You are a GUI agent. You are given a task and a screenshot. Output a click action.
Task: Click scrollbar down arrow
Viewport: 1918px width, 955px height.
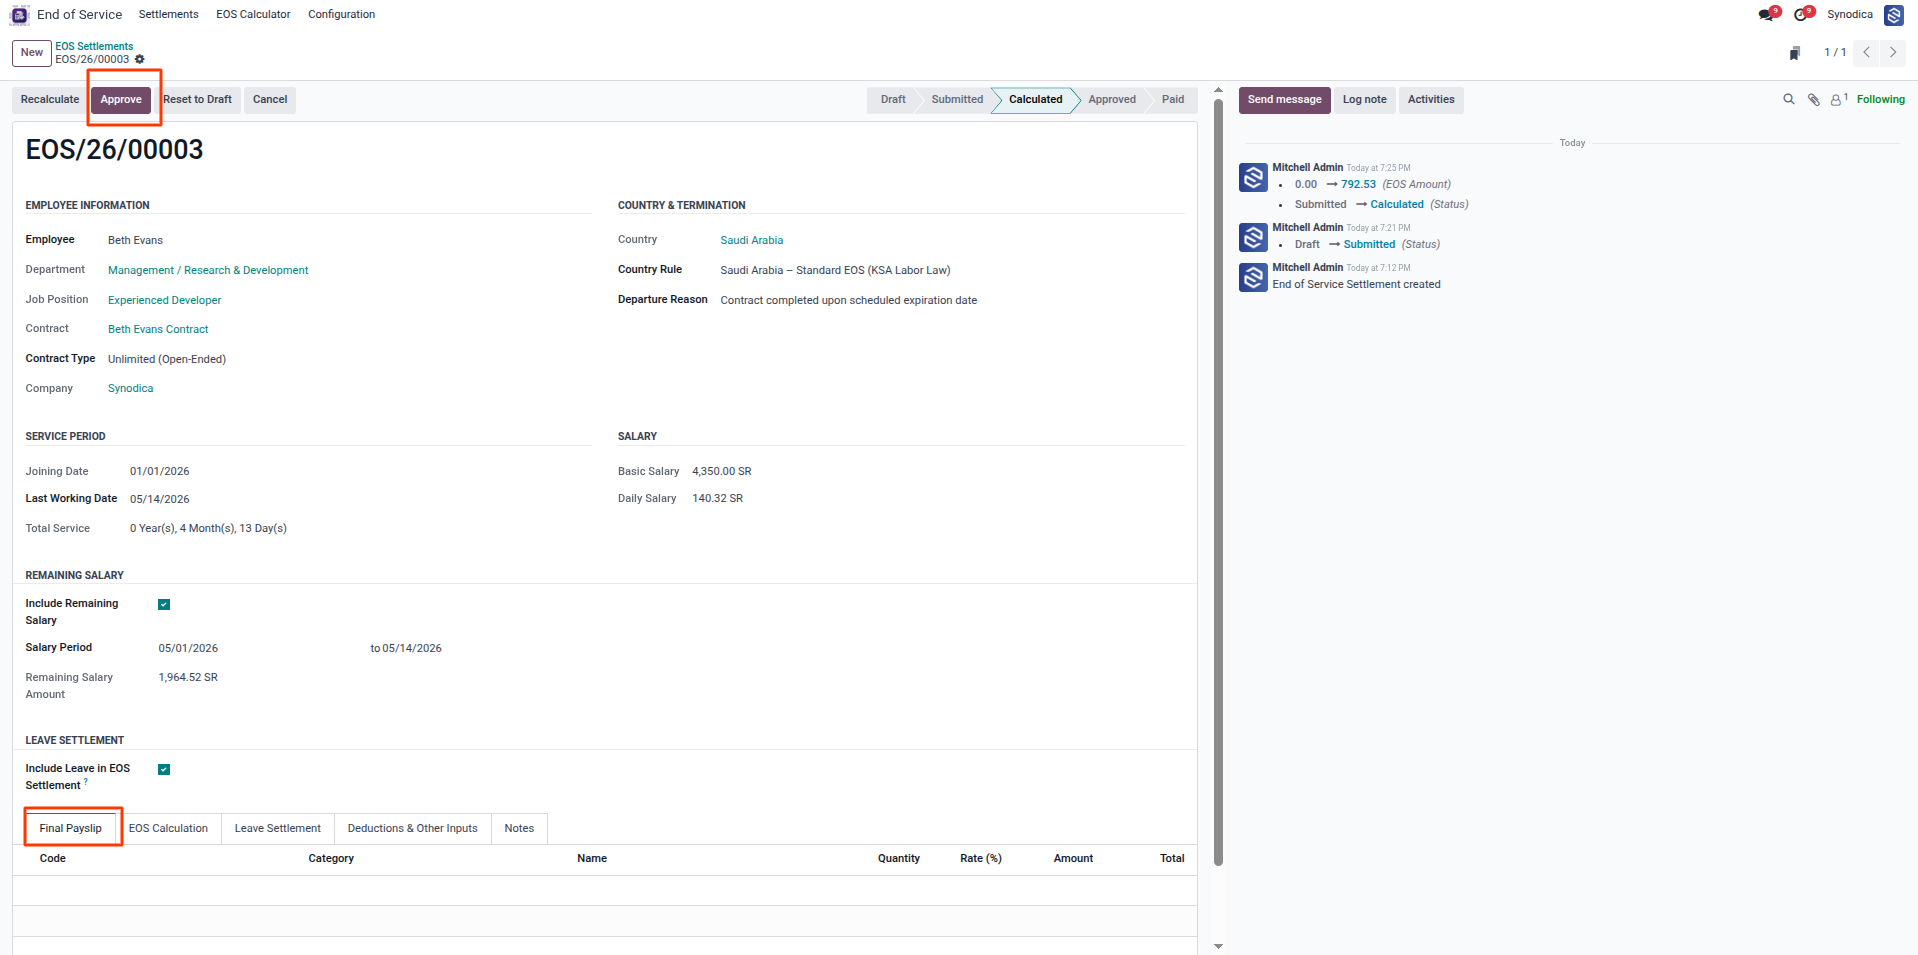point(1218,946)
